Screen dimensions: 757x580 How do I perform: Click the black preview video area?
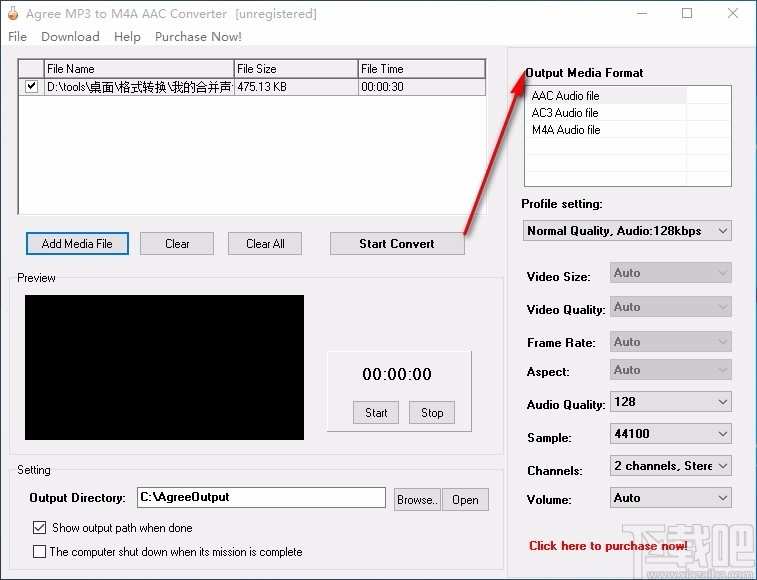[x=165, y=368]
